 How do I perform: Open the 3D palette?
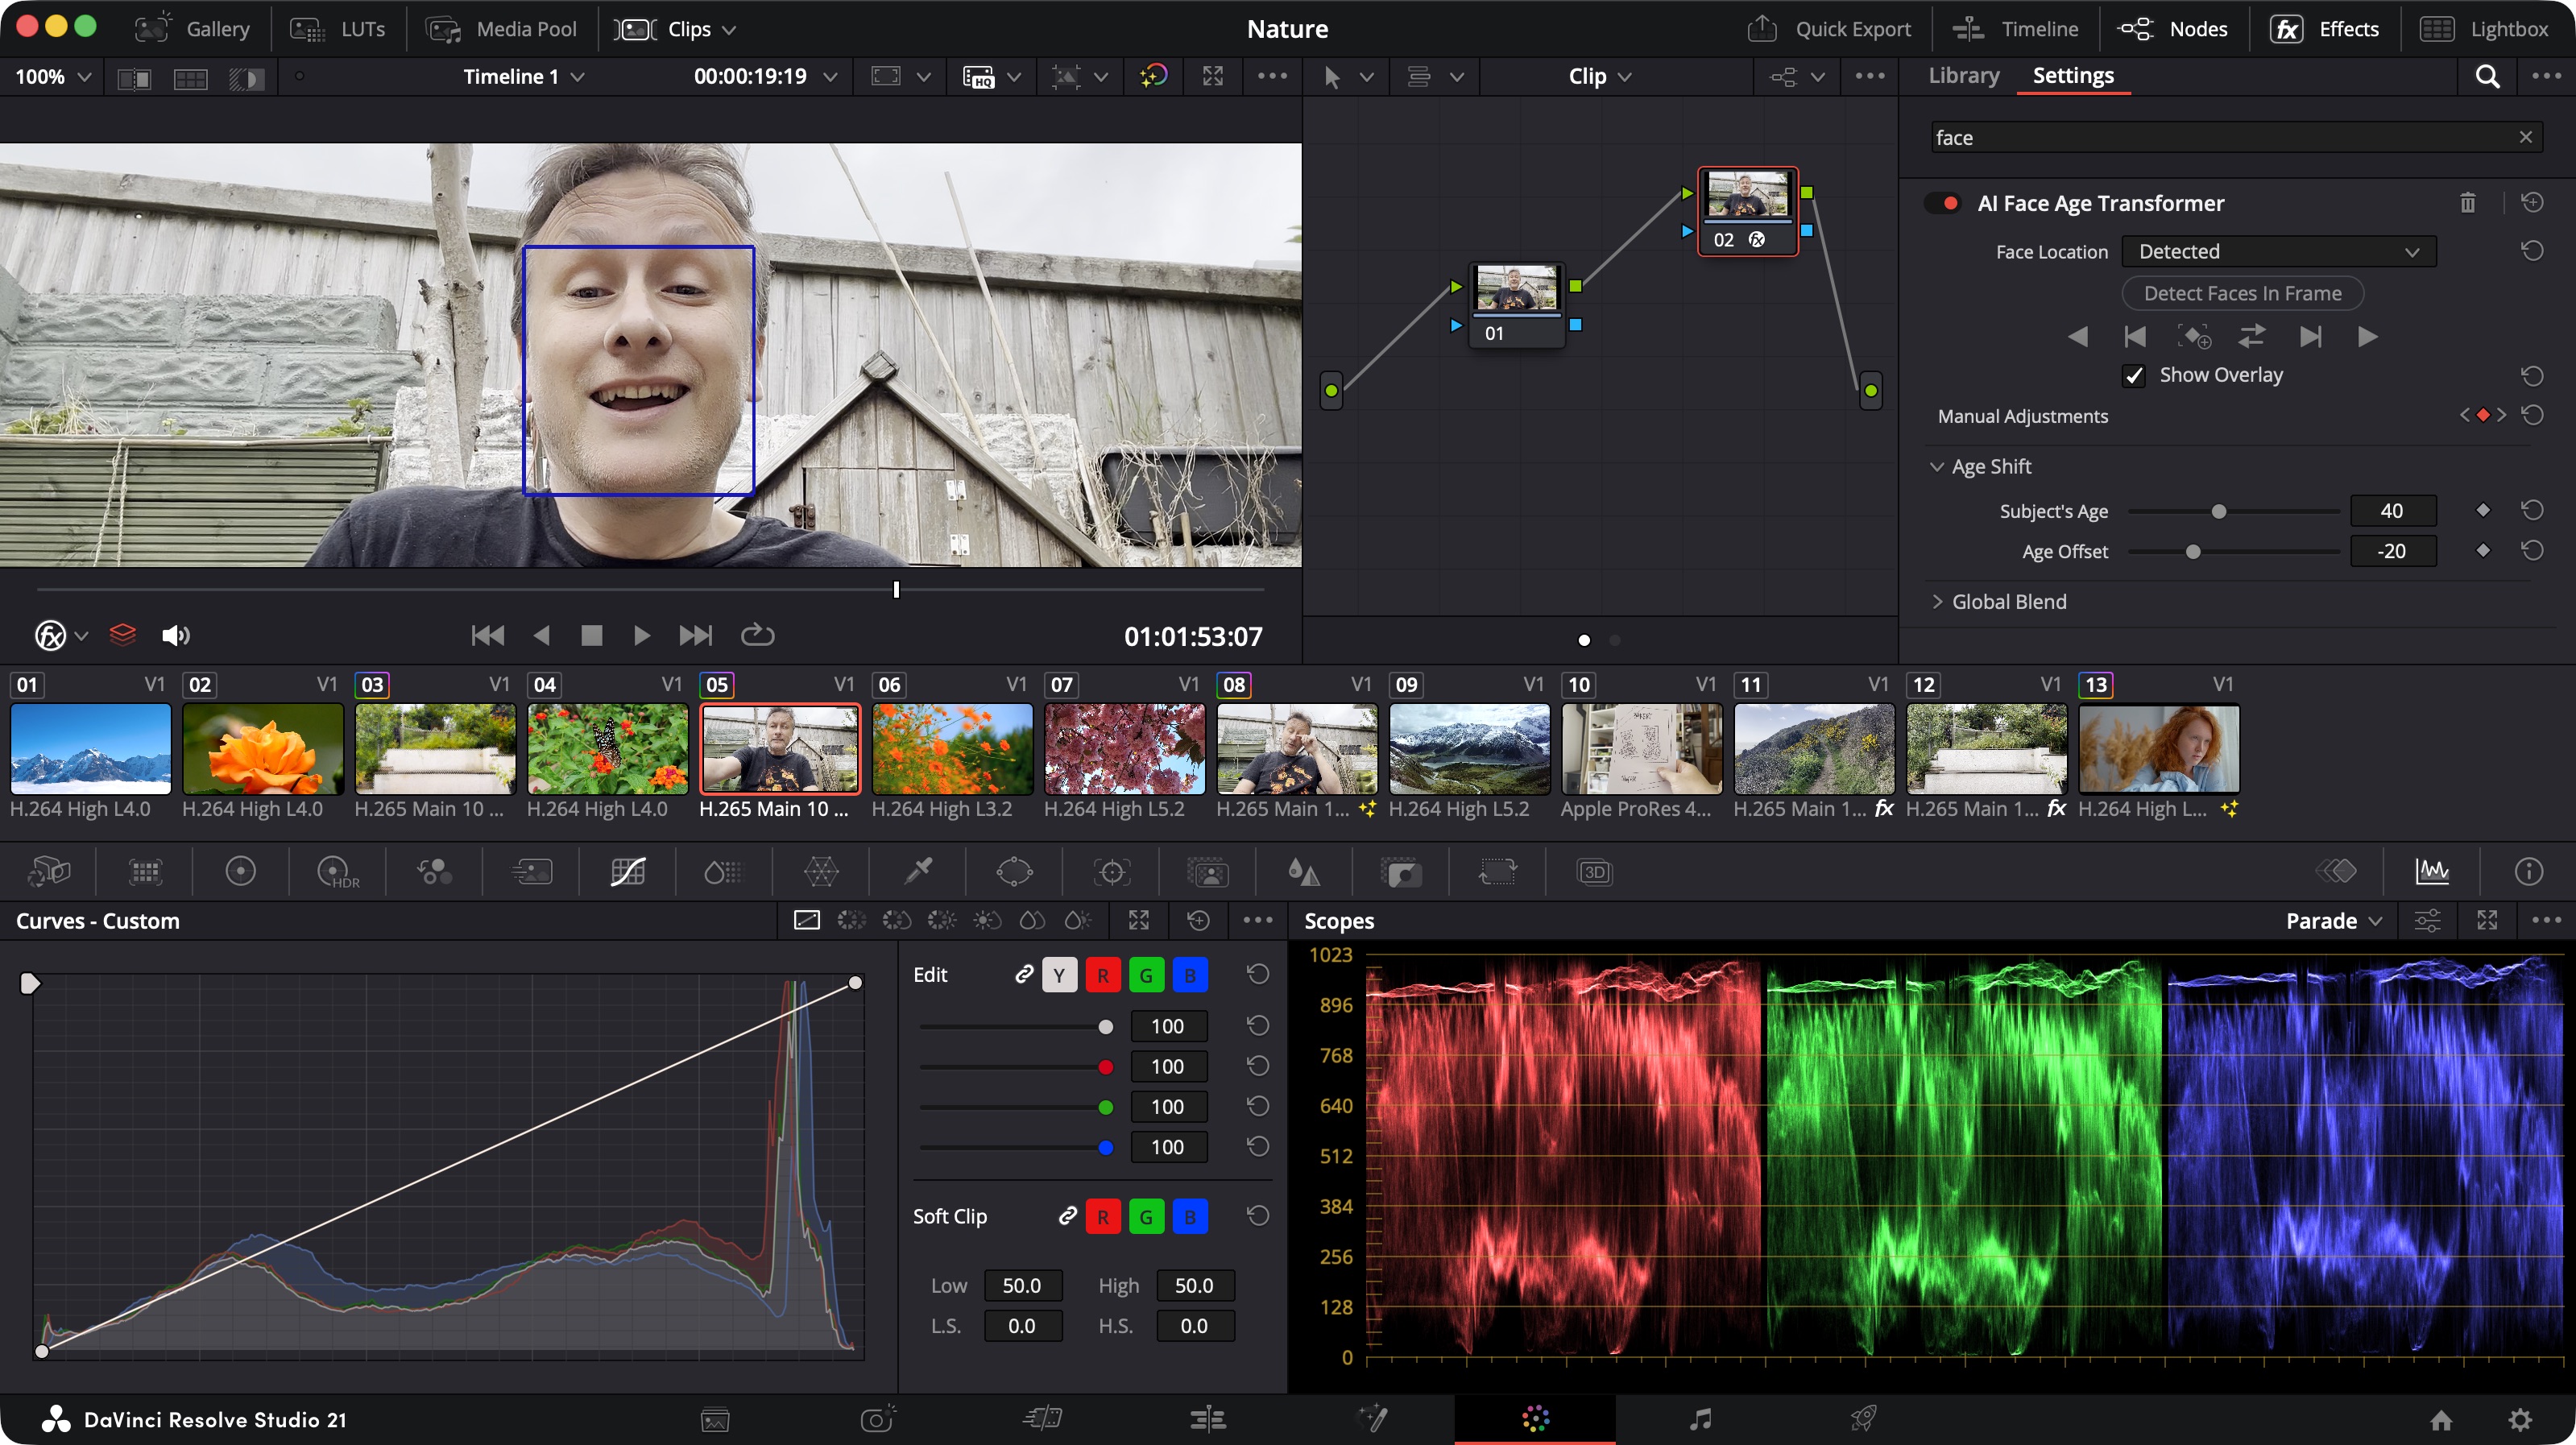[1594, 871]
